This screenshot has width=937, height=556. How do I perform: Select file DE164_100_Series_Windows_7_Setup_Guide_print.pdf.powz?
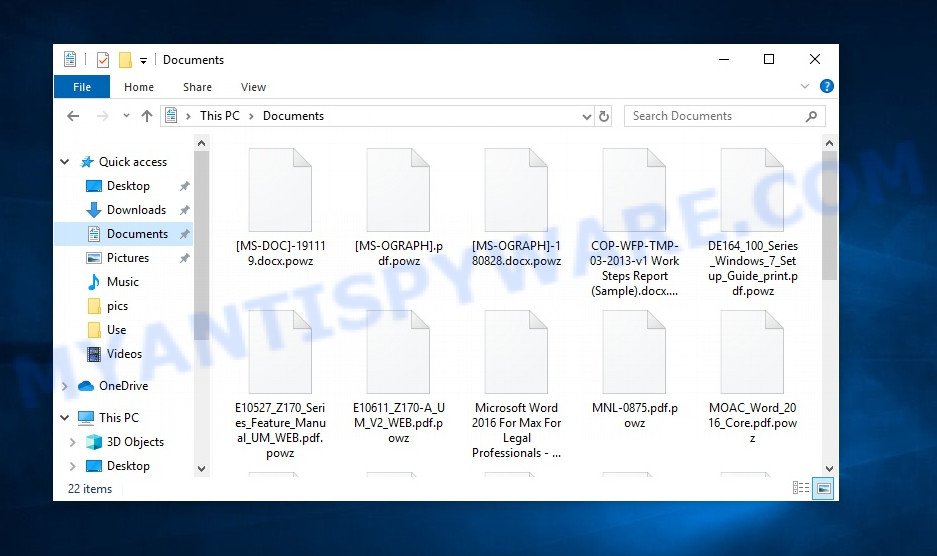point(753,222)
